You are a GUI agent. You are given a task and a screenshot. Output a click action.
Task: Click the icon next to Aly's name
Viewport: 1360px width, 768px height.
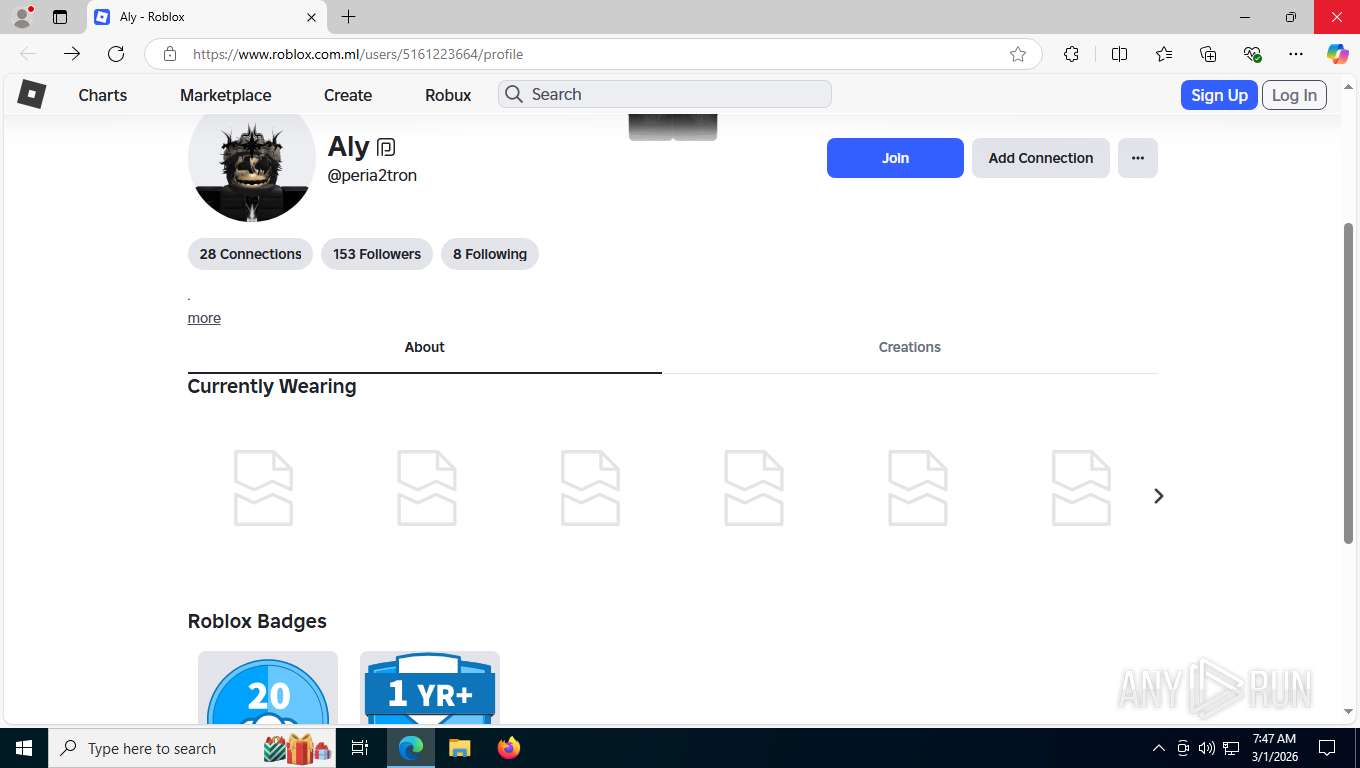[386, 148]
